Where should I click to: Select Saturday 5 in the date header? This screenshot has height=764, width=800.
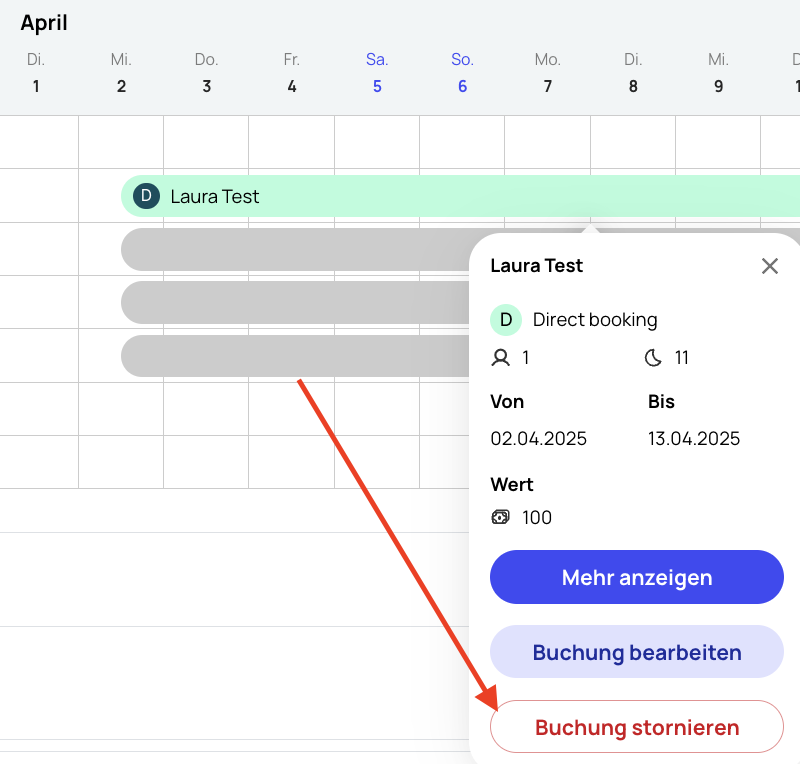coord(377,73)
